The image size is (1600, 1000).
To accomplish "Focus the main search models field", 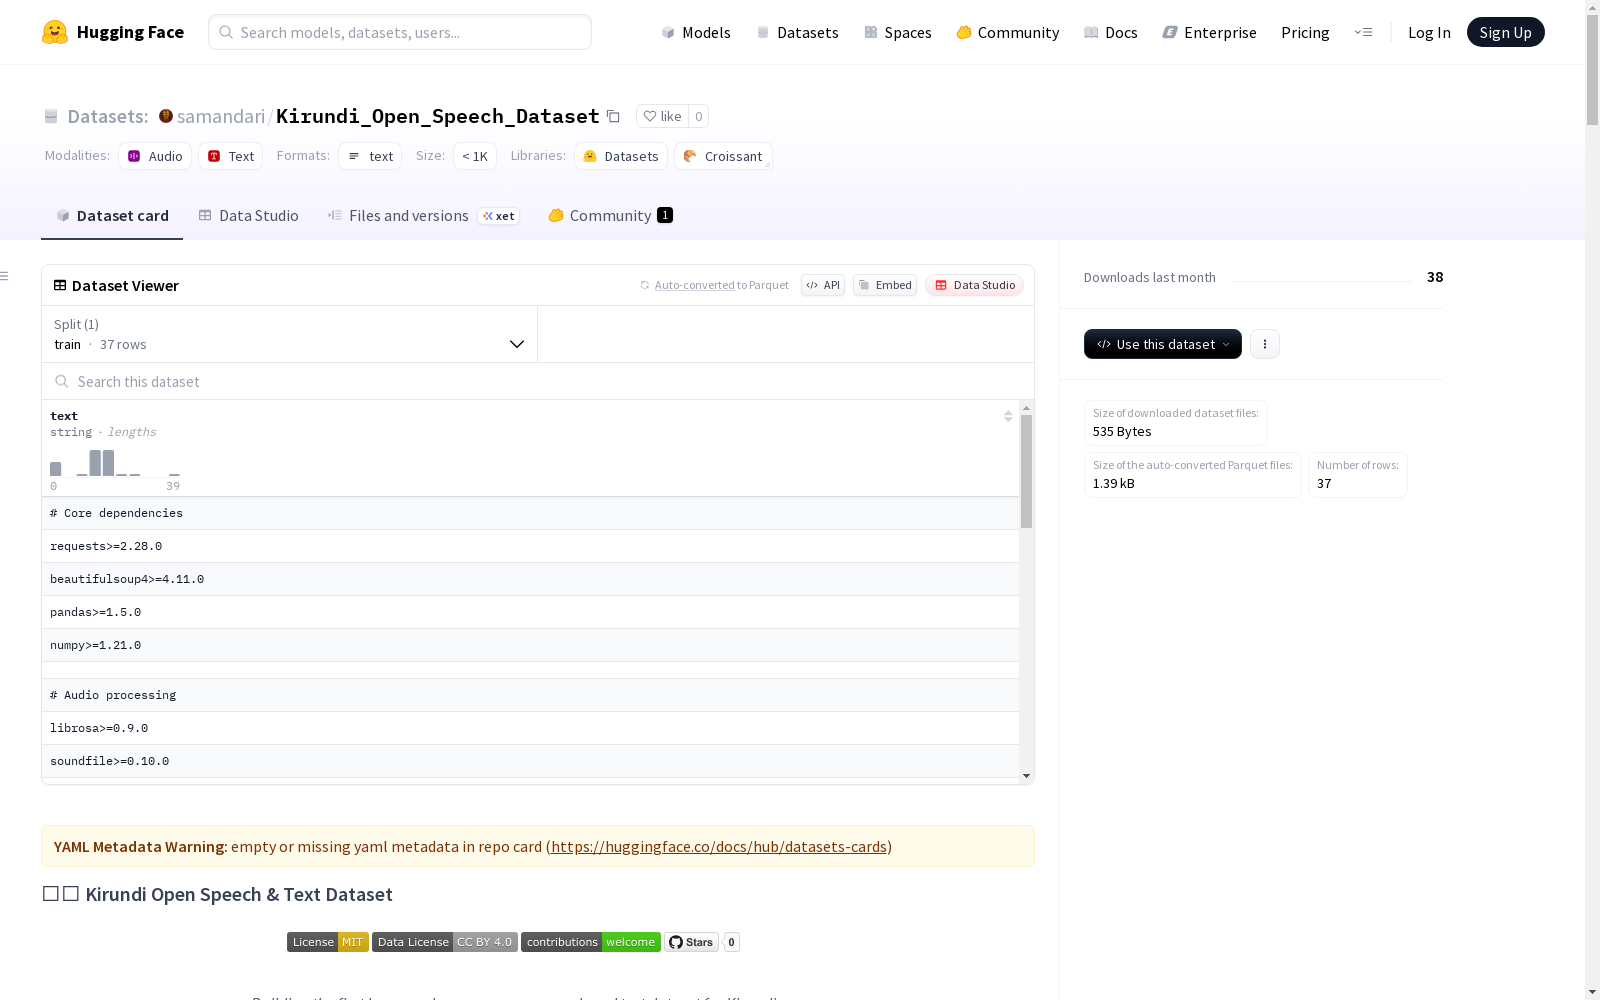I will (x=400, y=32).
